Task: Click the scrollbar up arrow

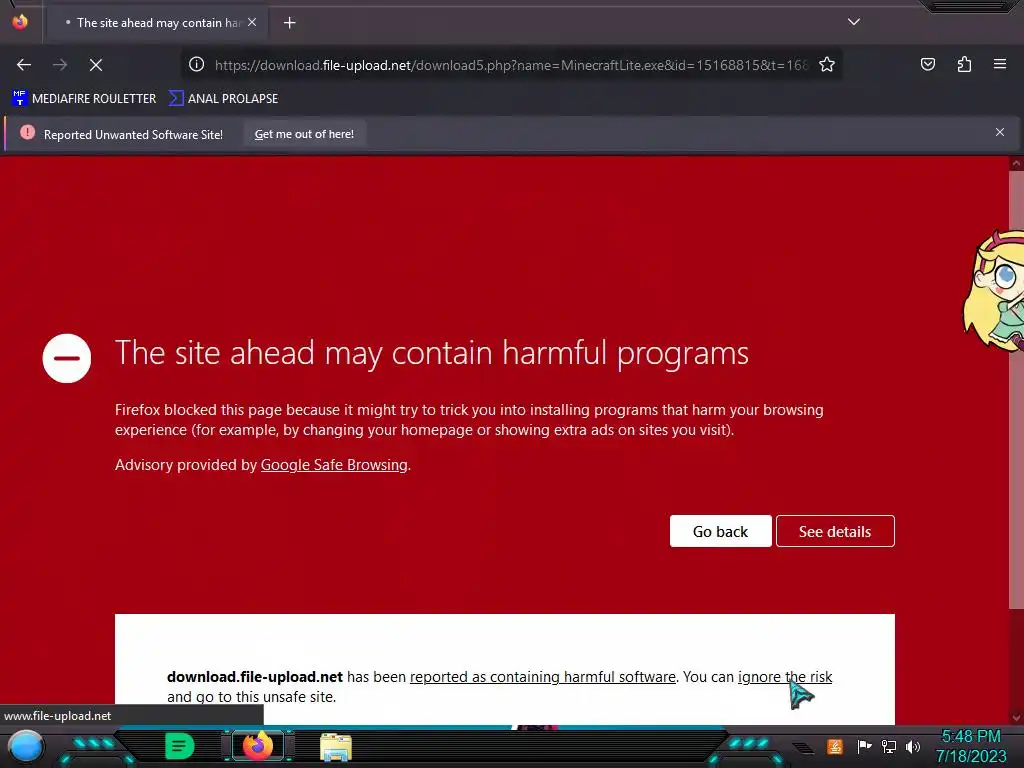Action: [x=1016, y=163]
